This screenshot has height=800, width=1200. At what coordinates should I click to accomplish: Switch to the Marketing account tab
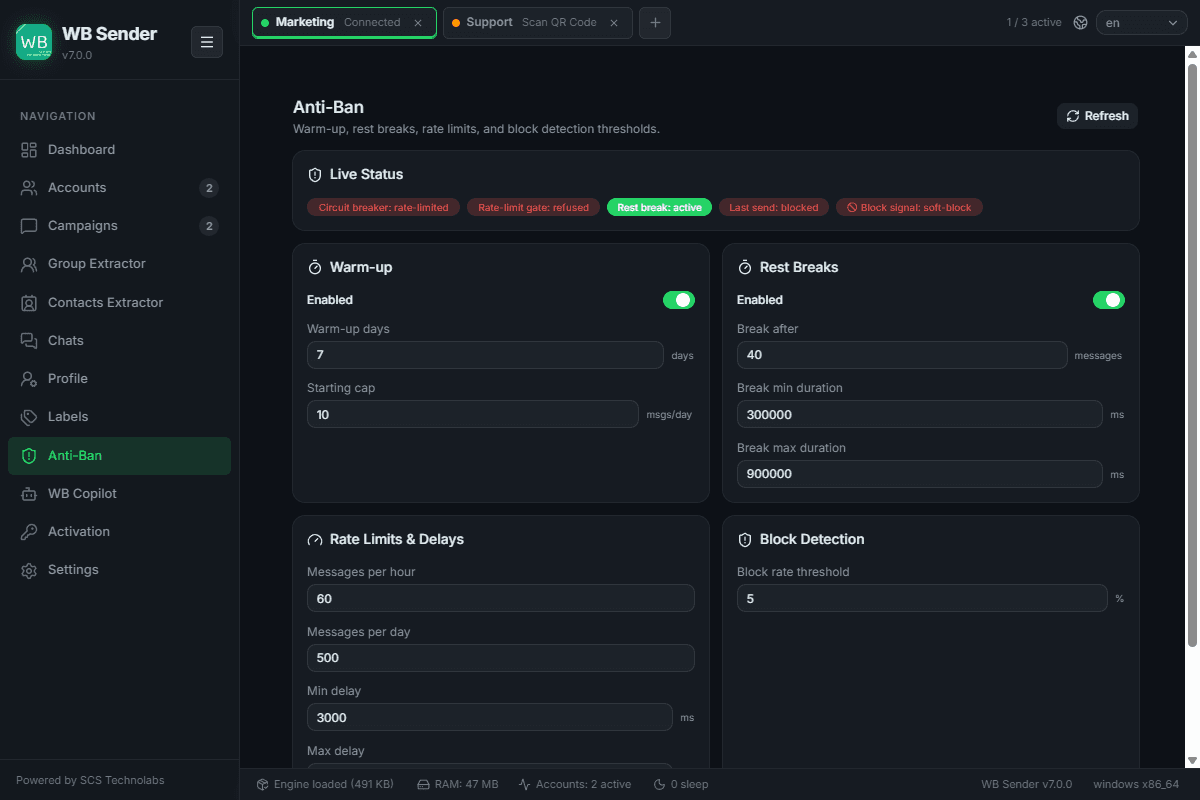(344, 23)
